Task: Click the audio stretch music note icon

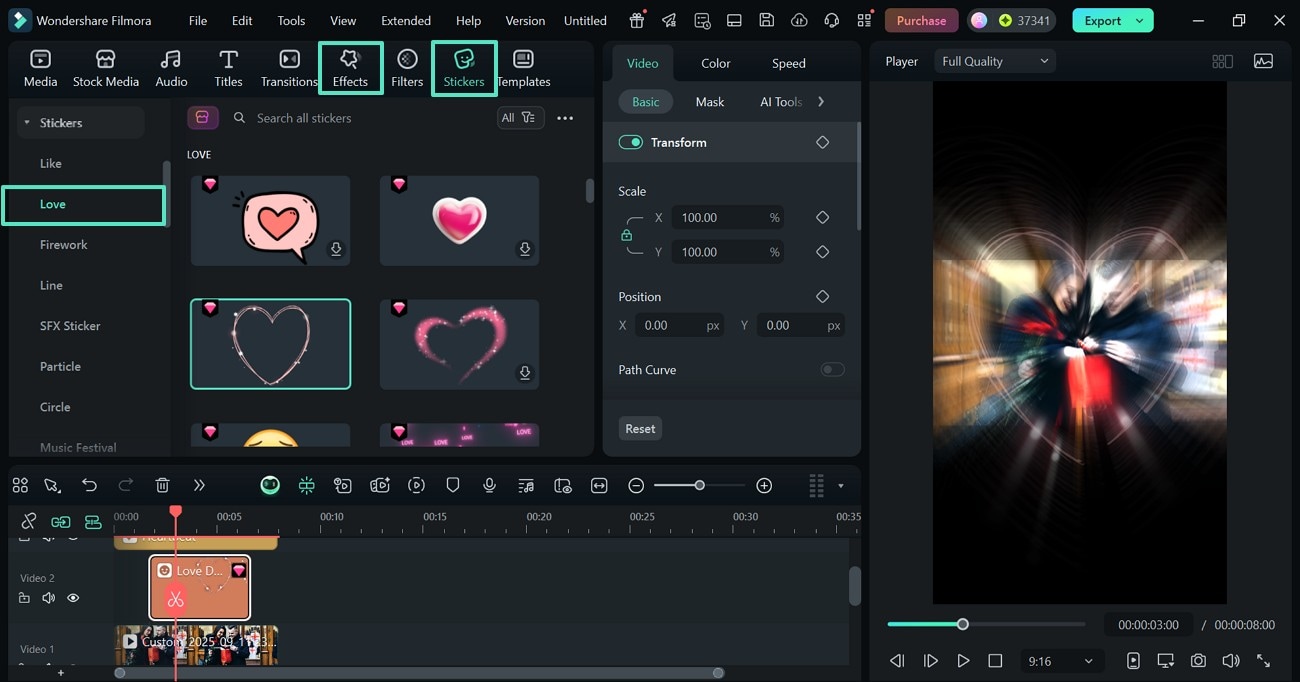Action: coord(526,485)
